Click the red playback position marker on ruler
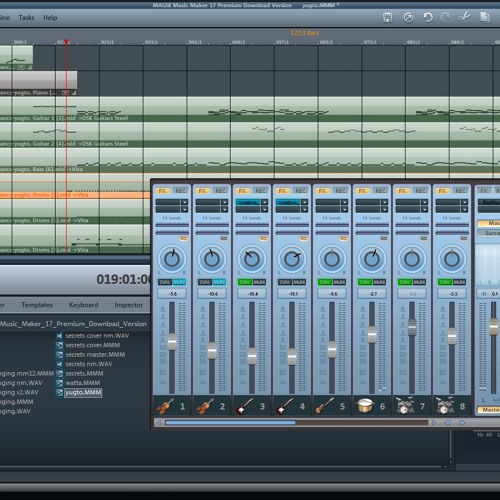The width and height of the screenshot is (500, 500). pos(67,42)
